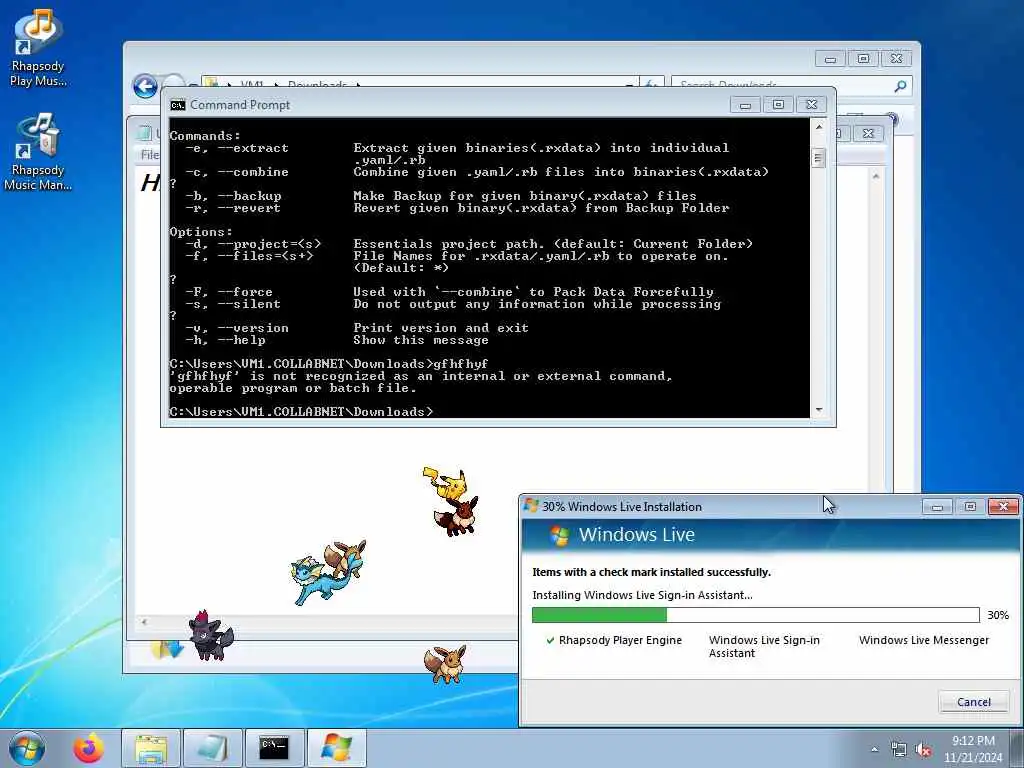
Task: Close the Windows Live Installation window
Action: (x=1003, y=506)
